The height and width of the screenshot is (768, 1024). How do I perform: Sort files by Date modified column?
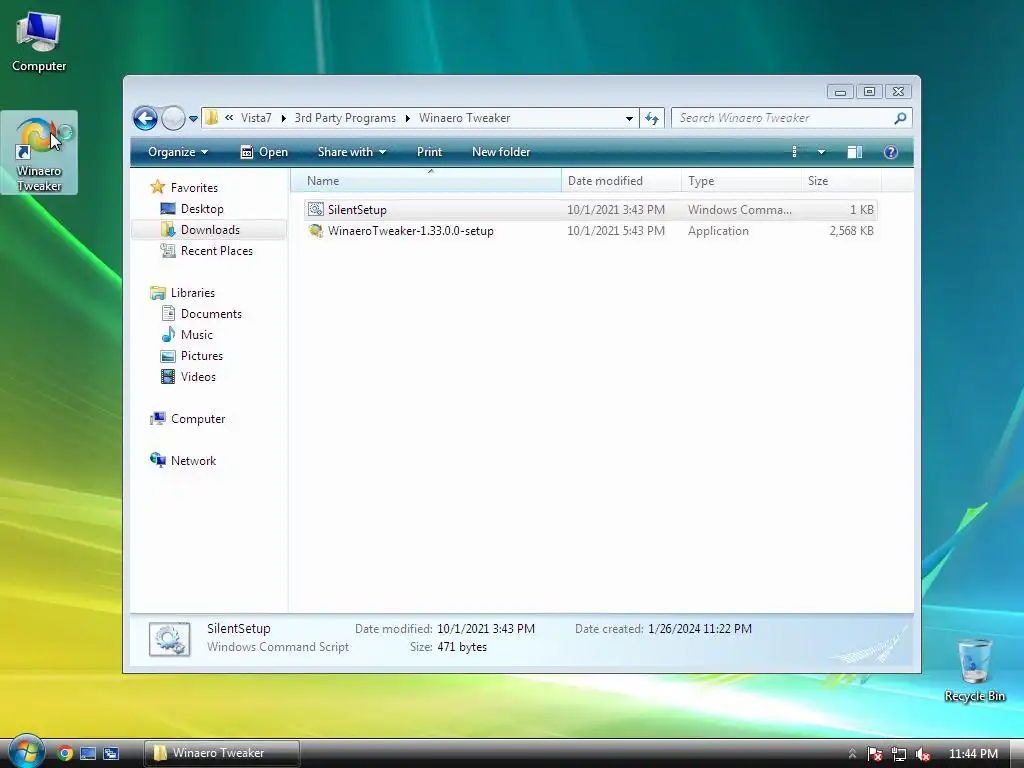click(621, 181)
